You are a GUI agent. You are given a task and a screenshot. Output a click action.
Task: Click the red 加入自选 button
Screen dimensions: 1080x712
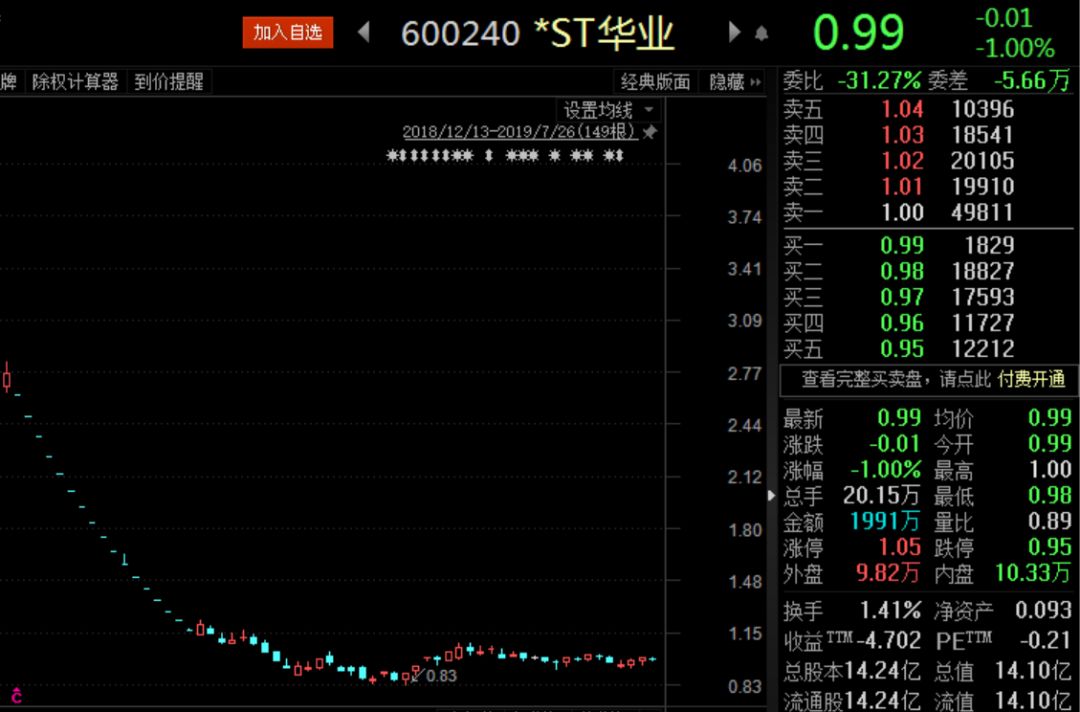point(287,32)
